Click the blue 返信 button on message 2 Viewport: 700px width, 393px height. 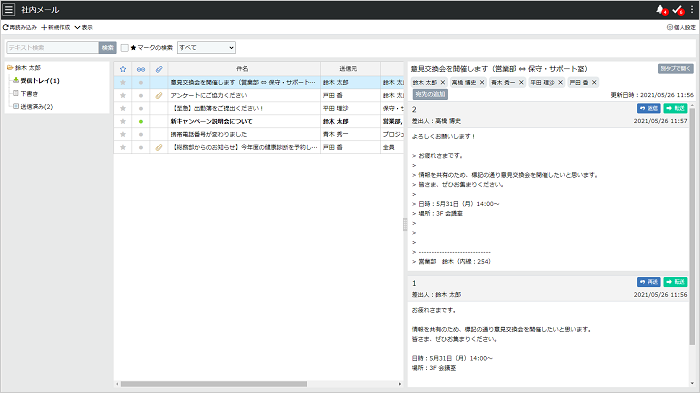(649, 108)
